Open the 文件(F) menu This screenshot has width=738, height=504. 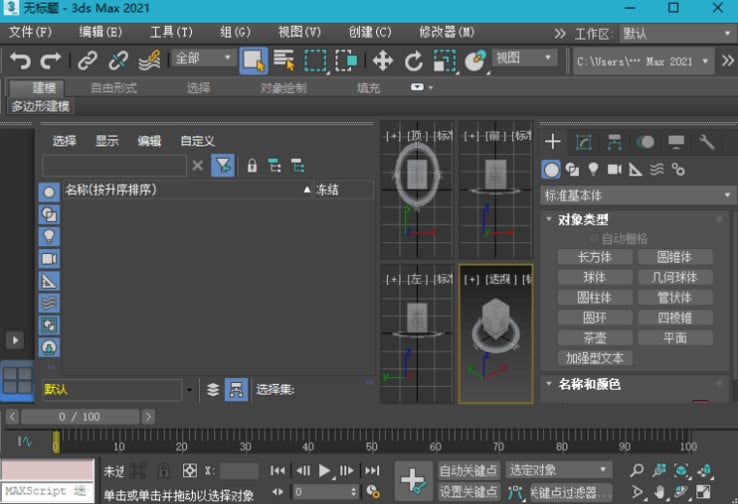[30, 32]
